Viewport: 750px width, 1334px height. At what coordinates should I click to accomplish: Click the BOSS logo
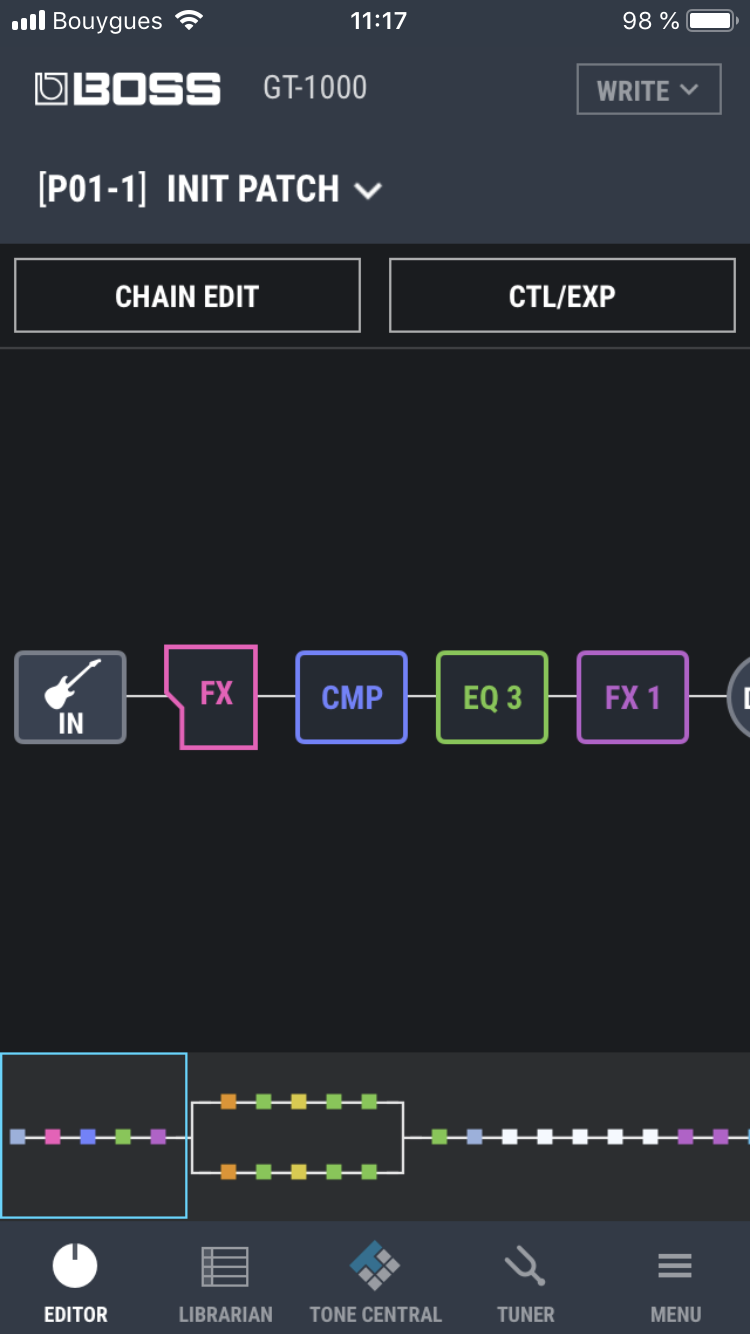pos(128,89)
